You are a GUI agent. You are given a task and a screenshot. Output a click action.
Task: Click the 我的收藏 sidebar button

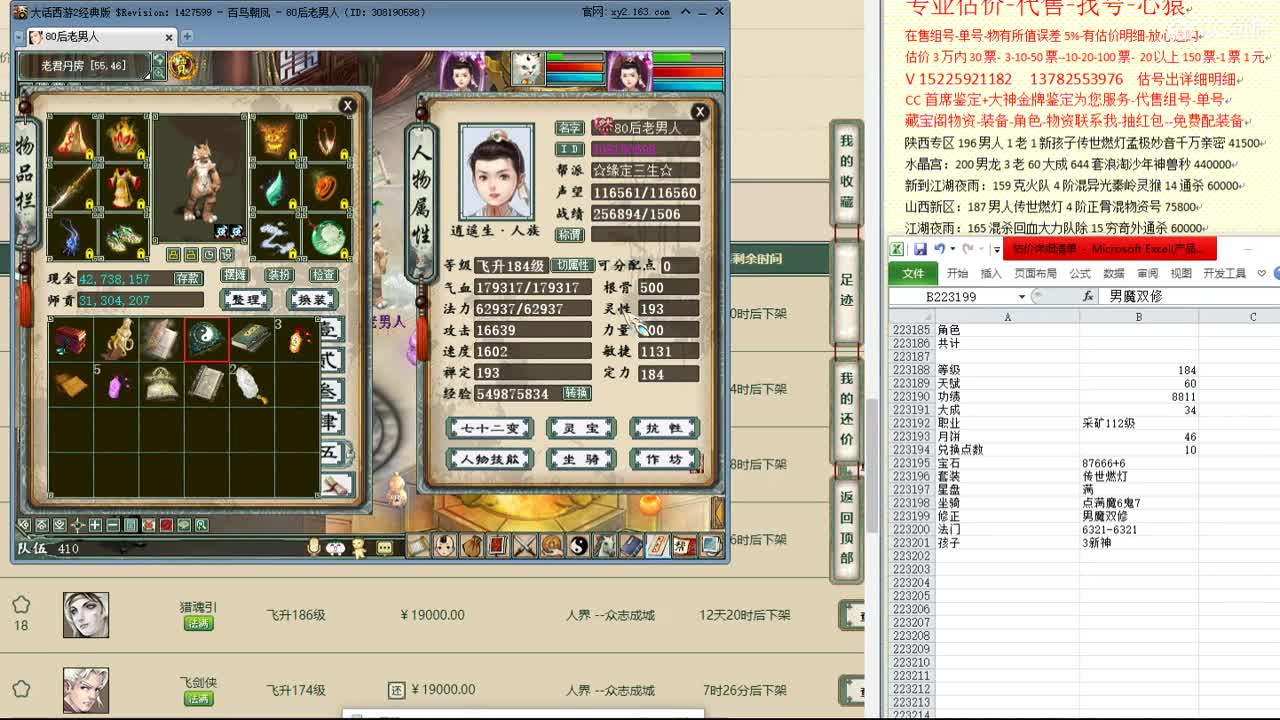point(847,175)
